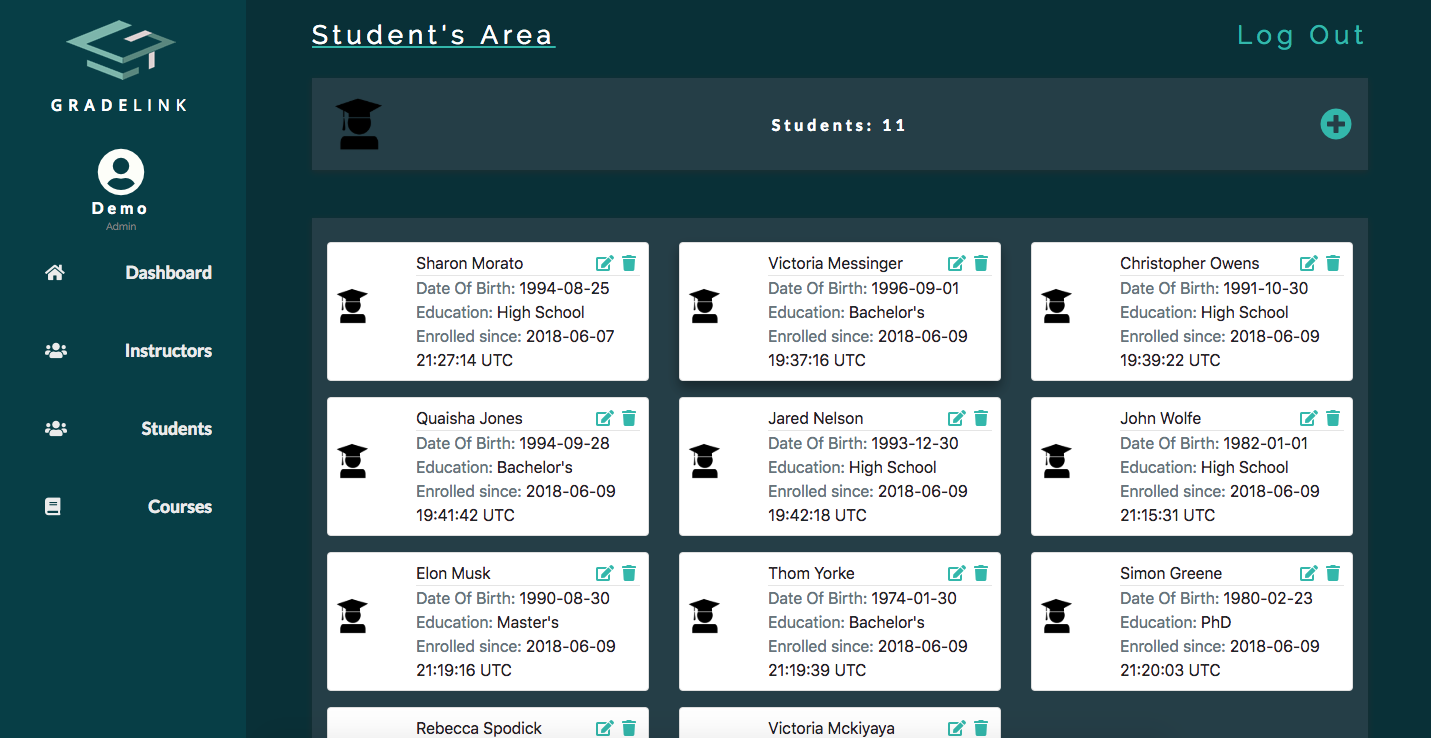This screenshot has width=1431, height=738.
Task: Click the Student's Area heading link
Action: point(433,35)
